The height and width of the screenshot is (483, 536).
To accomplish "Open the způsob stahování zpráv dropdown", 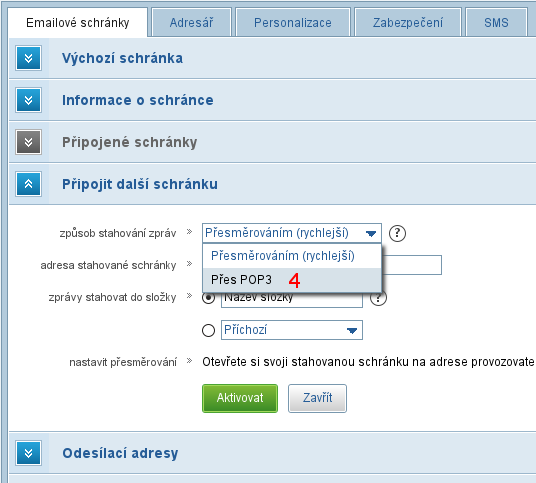I will [x=292, y=233].
